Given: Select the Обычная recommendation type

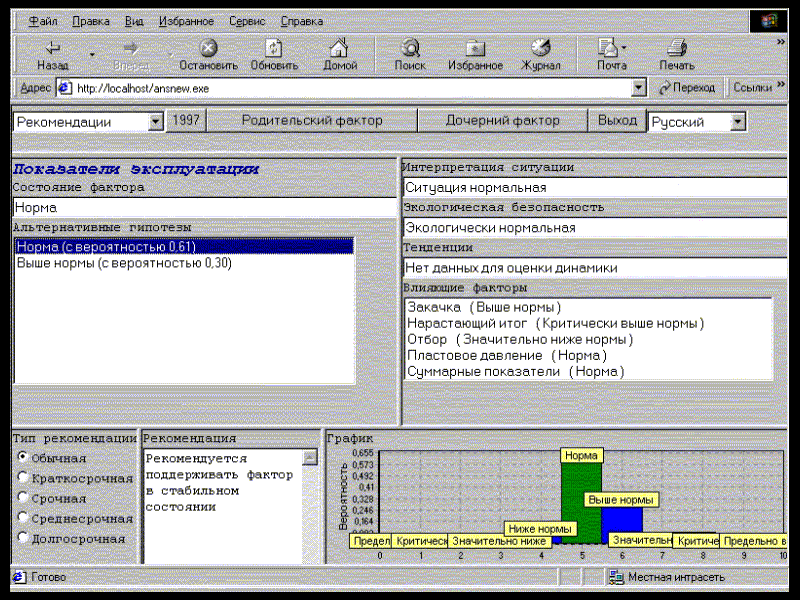Looking at the screenshot, I should click(x=22, y=457).
